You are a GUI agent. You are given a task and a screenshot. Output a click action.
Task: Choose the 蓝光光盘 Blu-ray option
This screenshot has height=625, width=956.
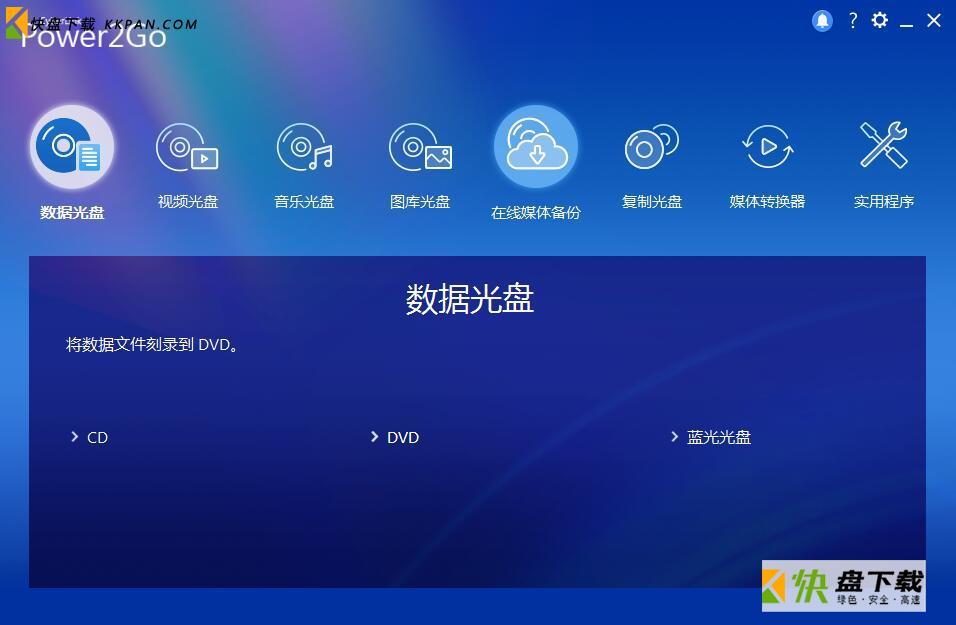point(719,437)
